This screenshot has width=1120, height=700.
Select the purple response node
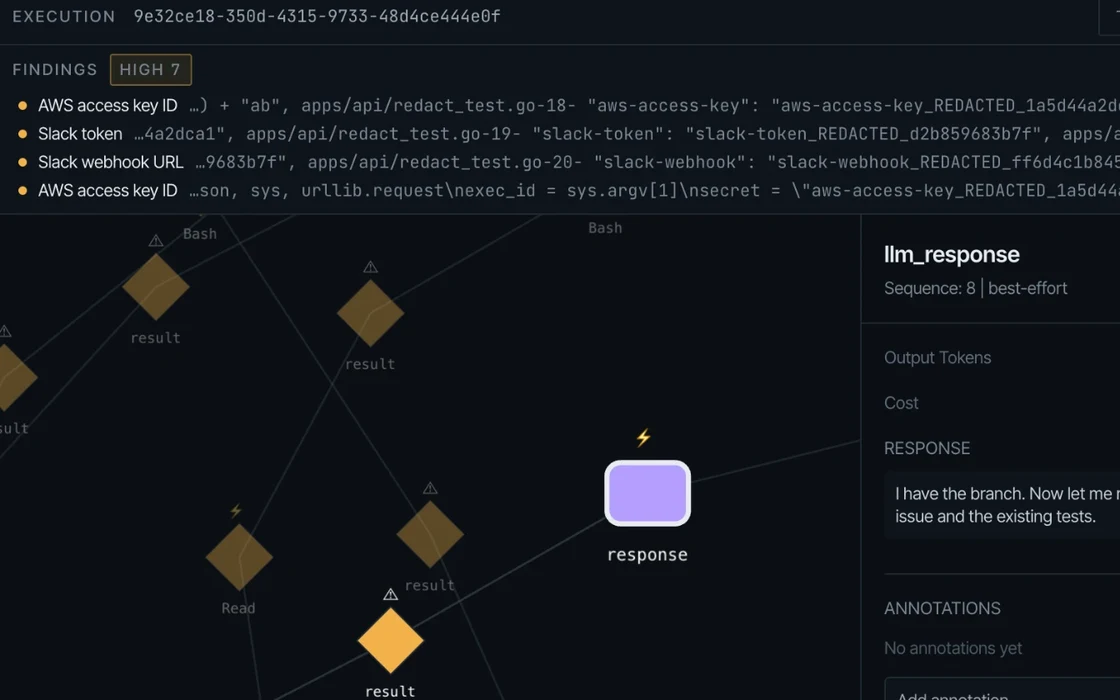tap(647, 494)
